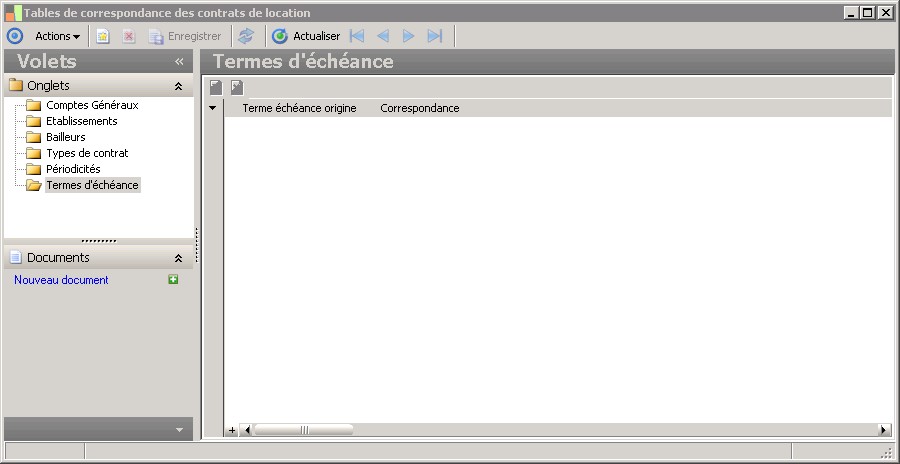
Task: Click green plus icon beside Nouveau document
Action: [x=173, y=280]
